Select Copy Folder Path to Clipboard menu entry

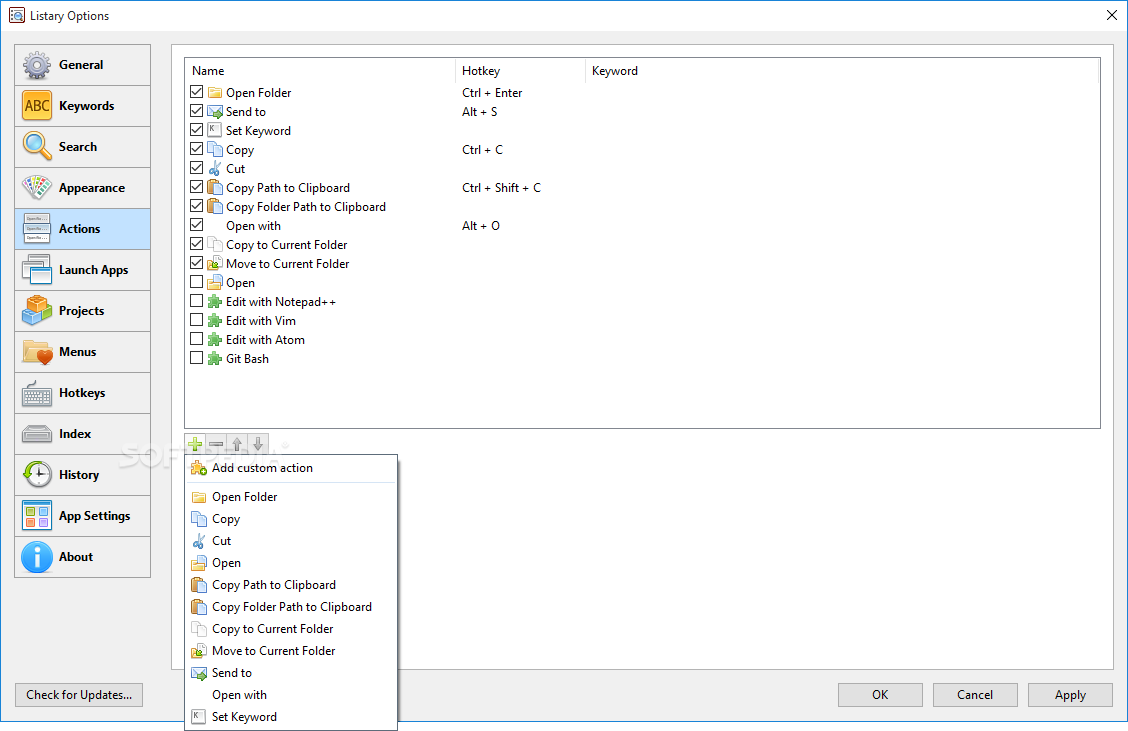coord(291,607)
